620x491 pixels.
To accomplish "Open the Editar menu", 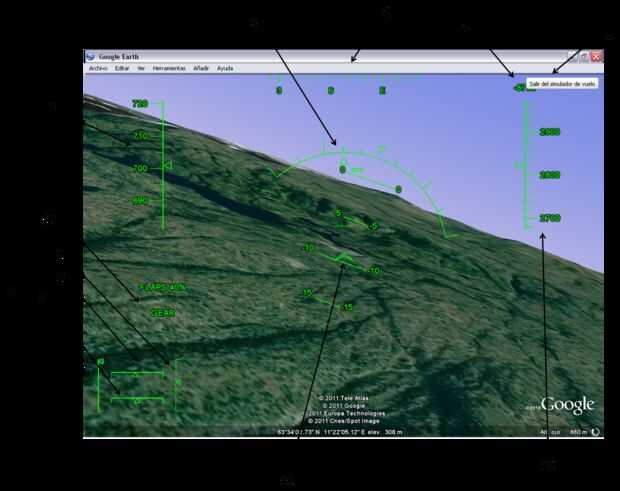I will coord(122,68).
